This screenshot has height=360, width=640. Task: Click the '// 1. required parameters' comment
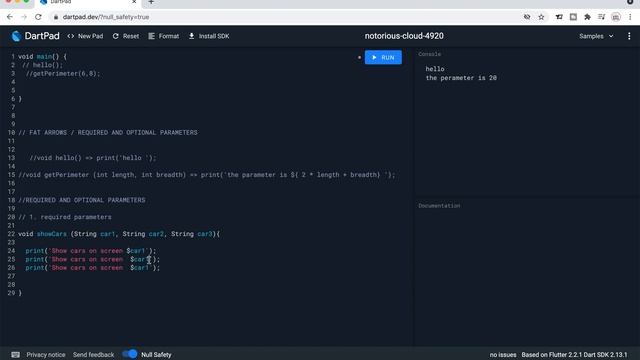coord(65,217)
